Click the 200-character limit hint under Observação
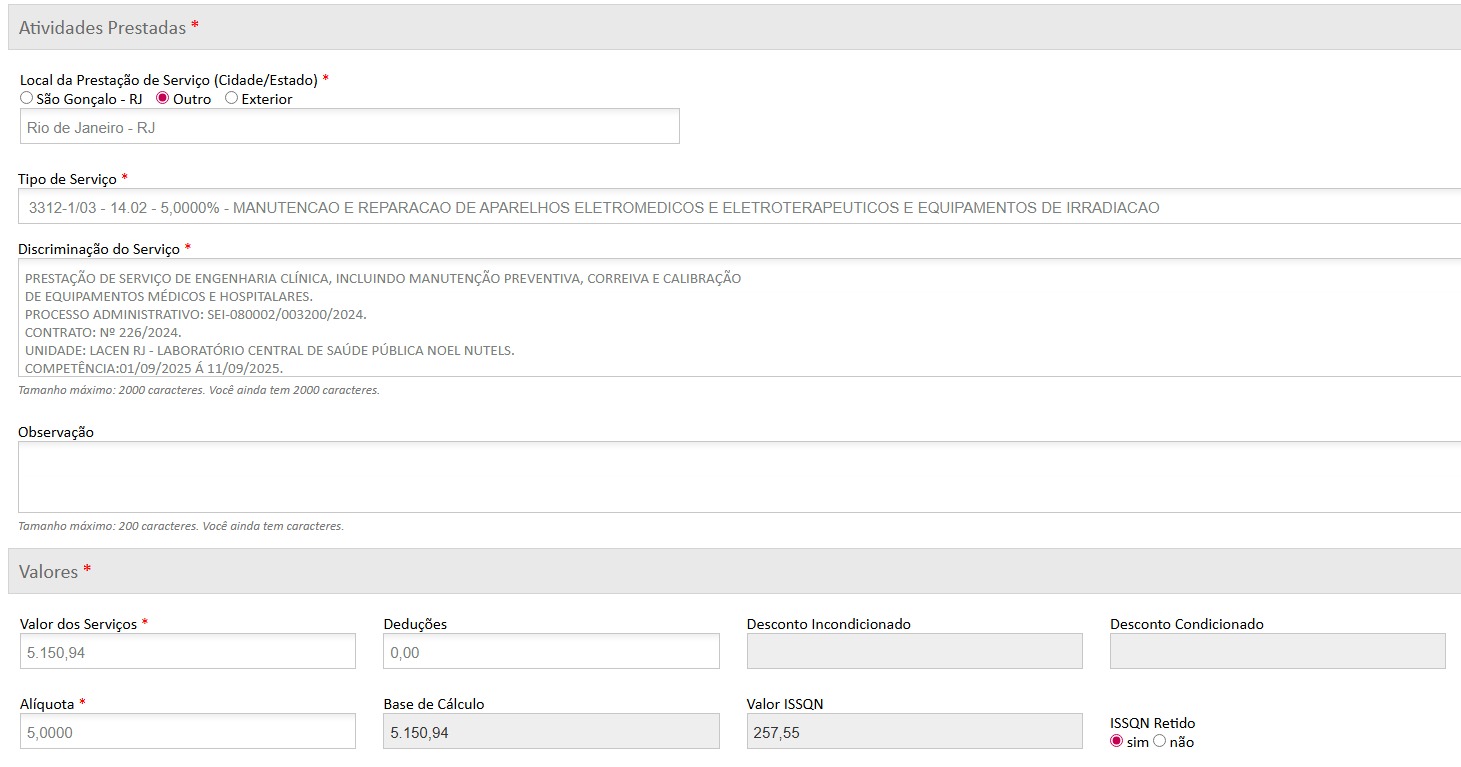This screenshot has height=767, width=1461. [181, 526]
